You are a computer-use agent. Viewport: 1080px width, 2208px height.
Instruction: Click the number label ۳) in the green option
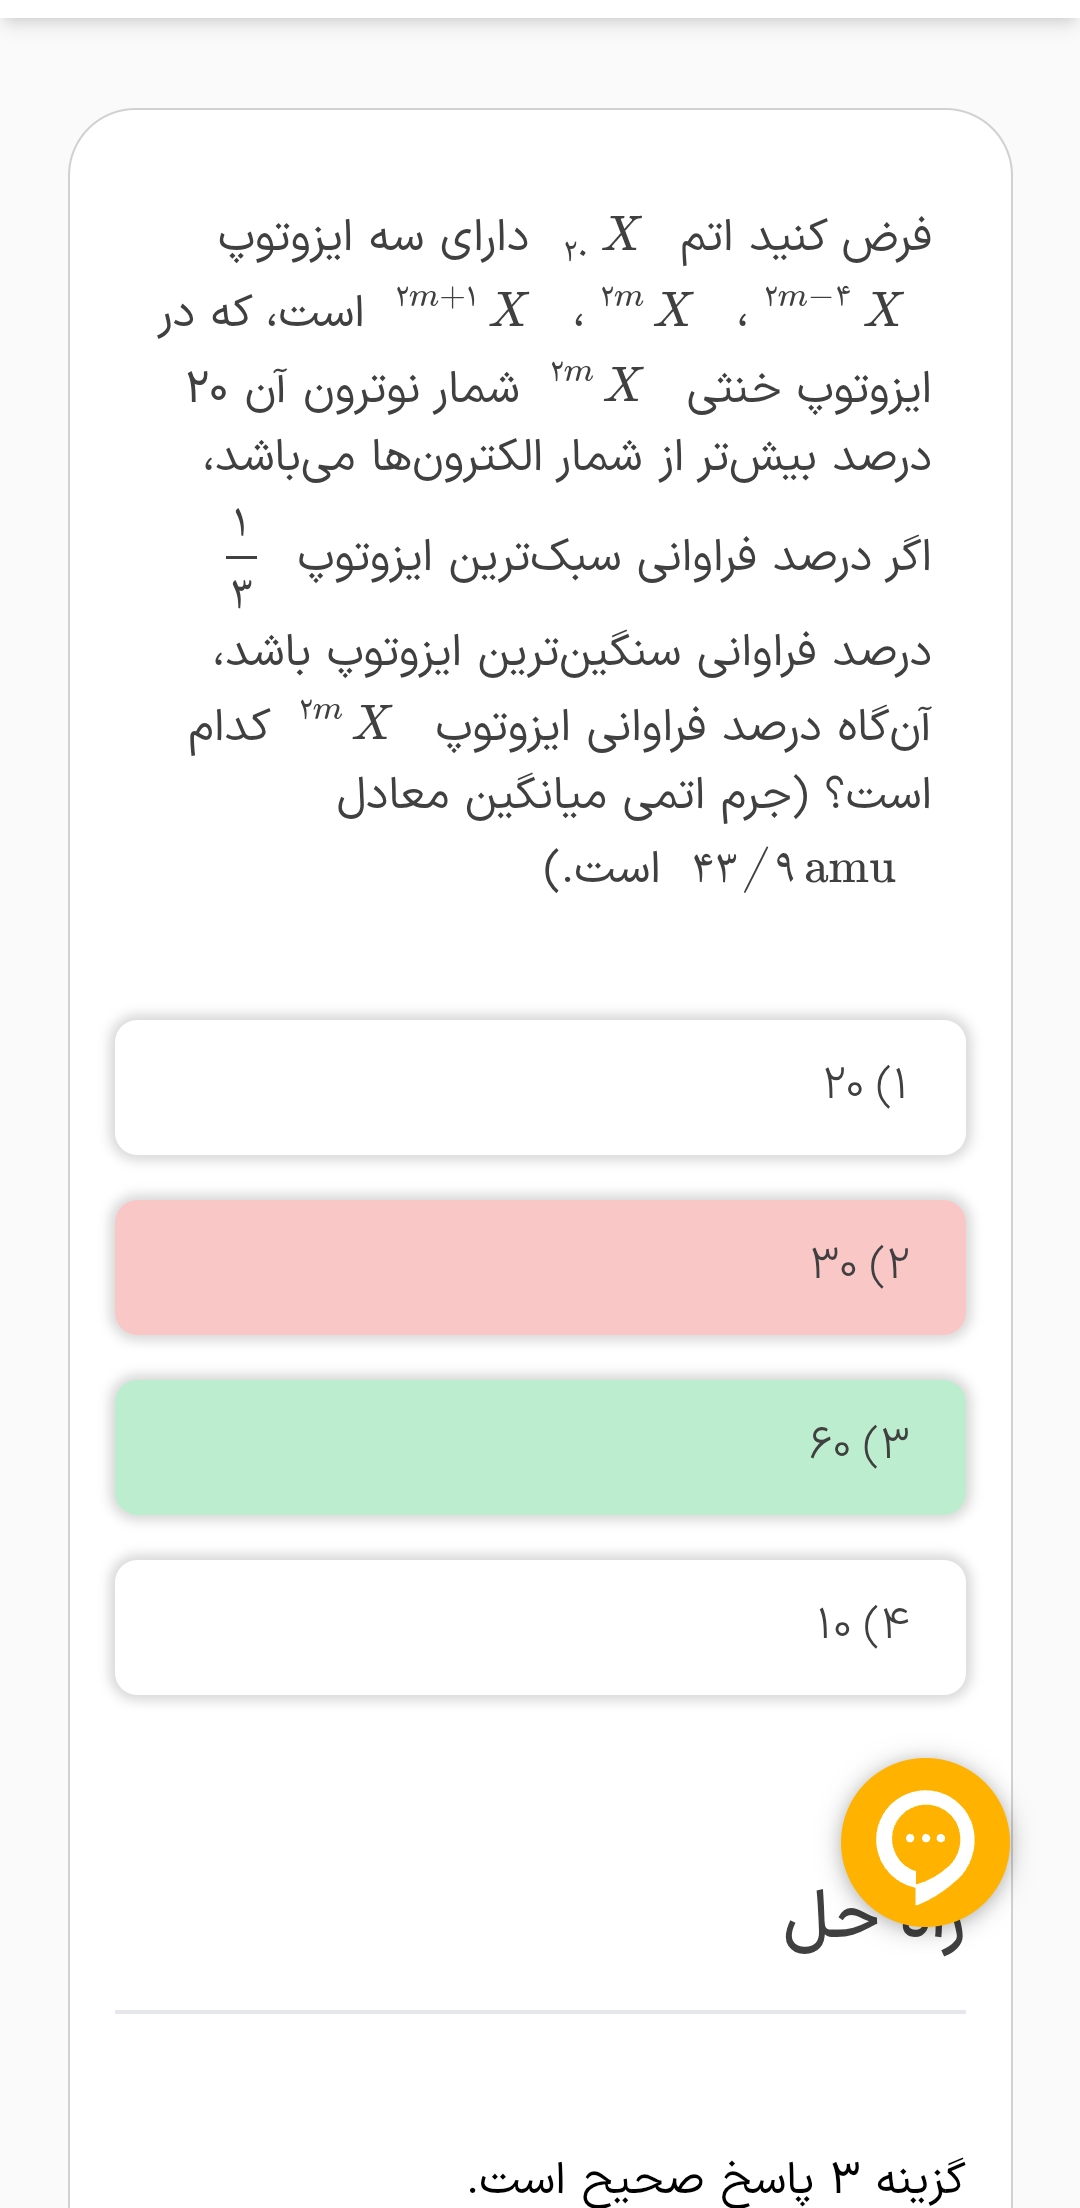887,1443
